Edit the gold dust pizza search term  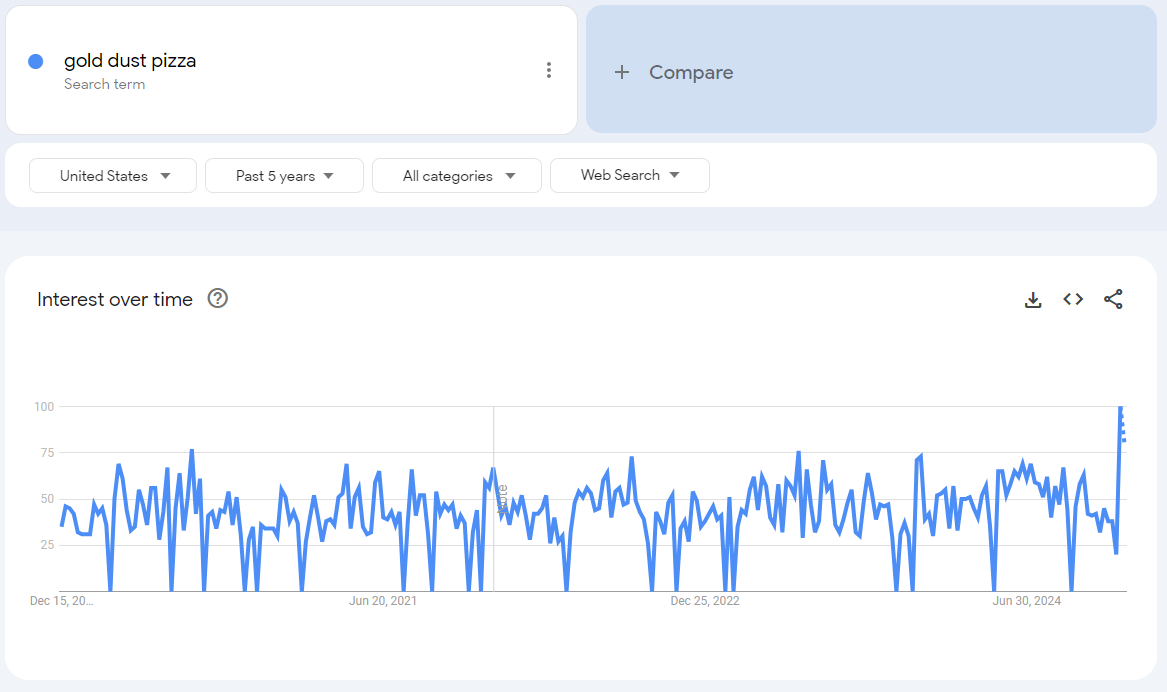tap(130, 60)
